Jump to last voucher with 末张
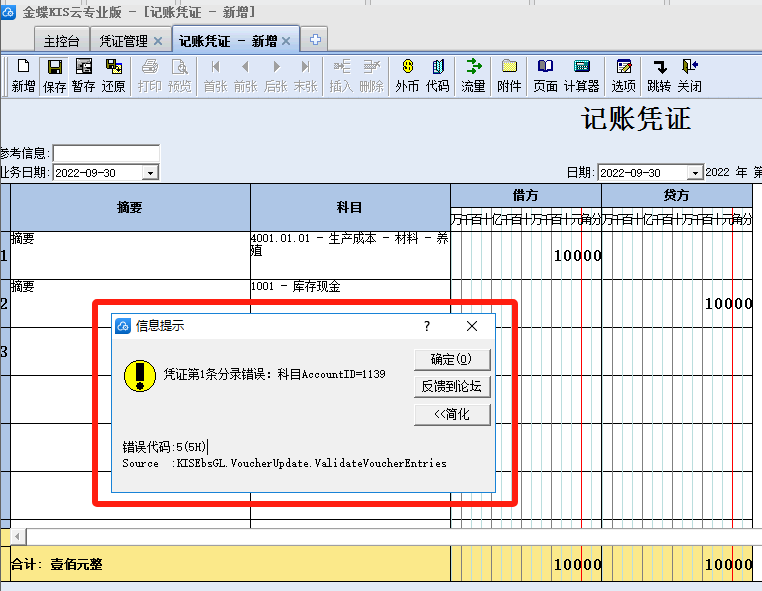This screenshot has width=762, height=591. pos(306,76)
